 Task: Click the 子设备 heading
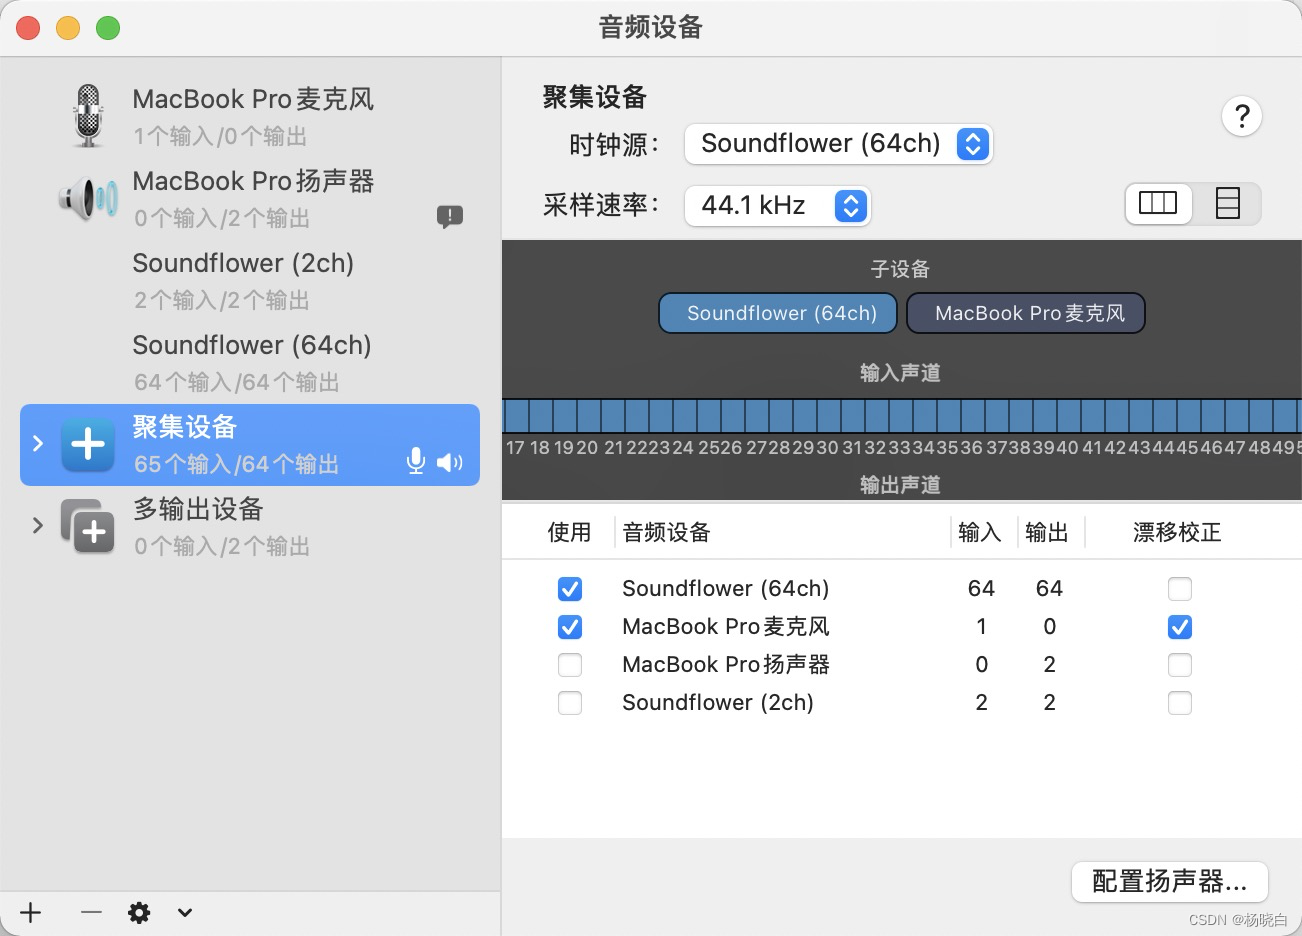pos(900,269)
